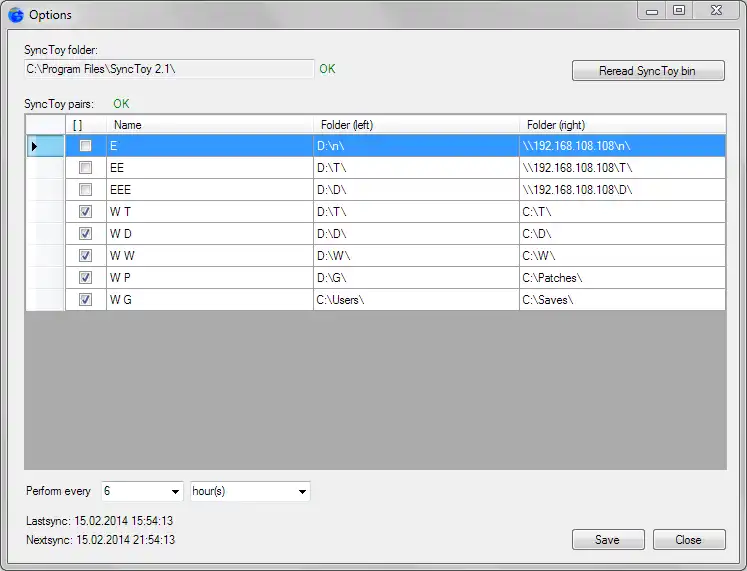Uncheck the W G pair checkbox
Image resolution: width=747 pixels, height=571 pixels.
[x=85, y=300]
